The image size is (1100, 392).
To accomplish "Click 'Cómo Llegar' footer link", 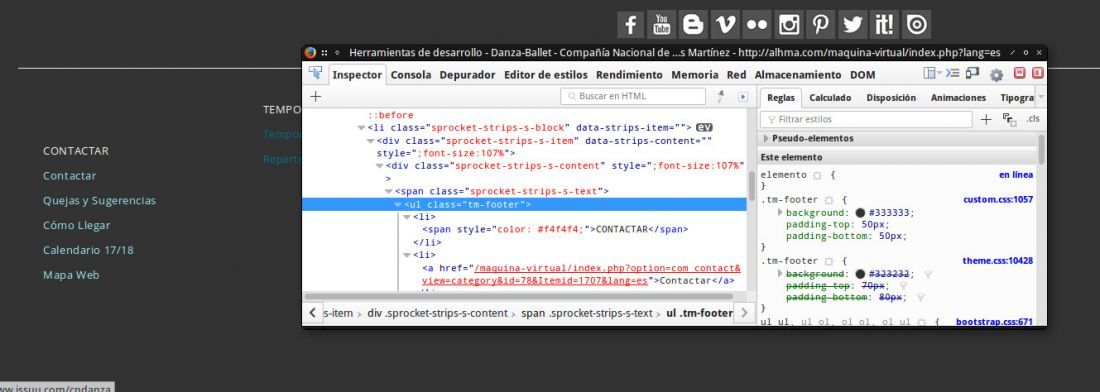I will pos(76,225).
